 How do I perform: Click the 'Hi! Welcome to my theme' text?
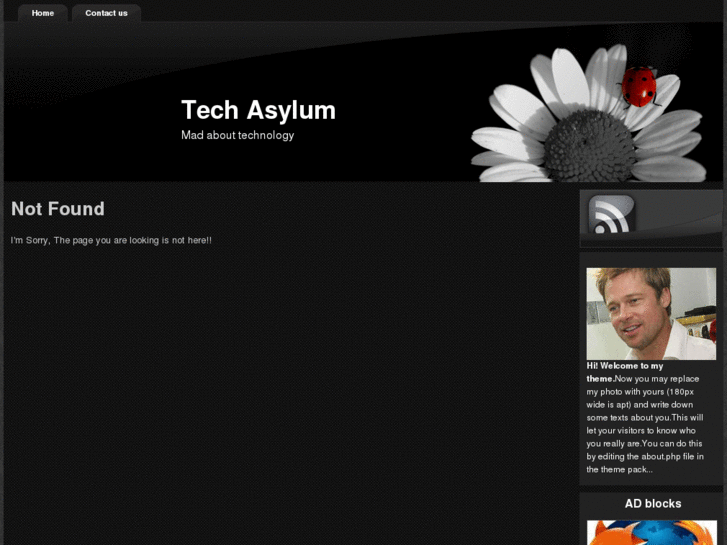(x=625, y=372)
